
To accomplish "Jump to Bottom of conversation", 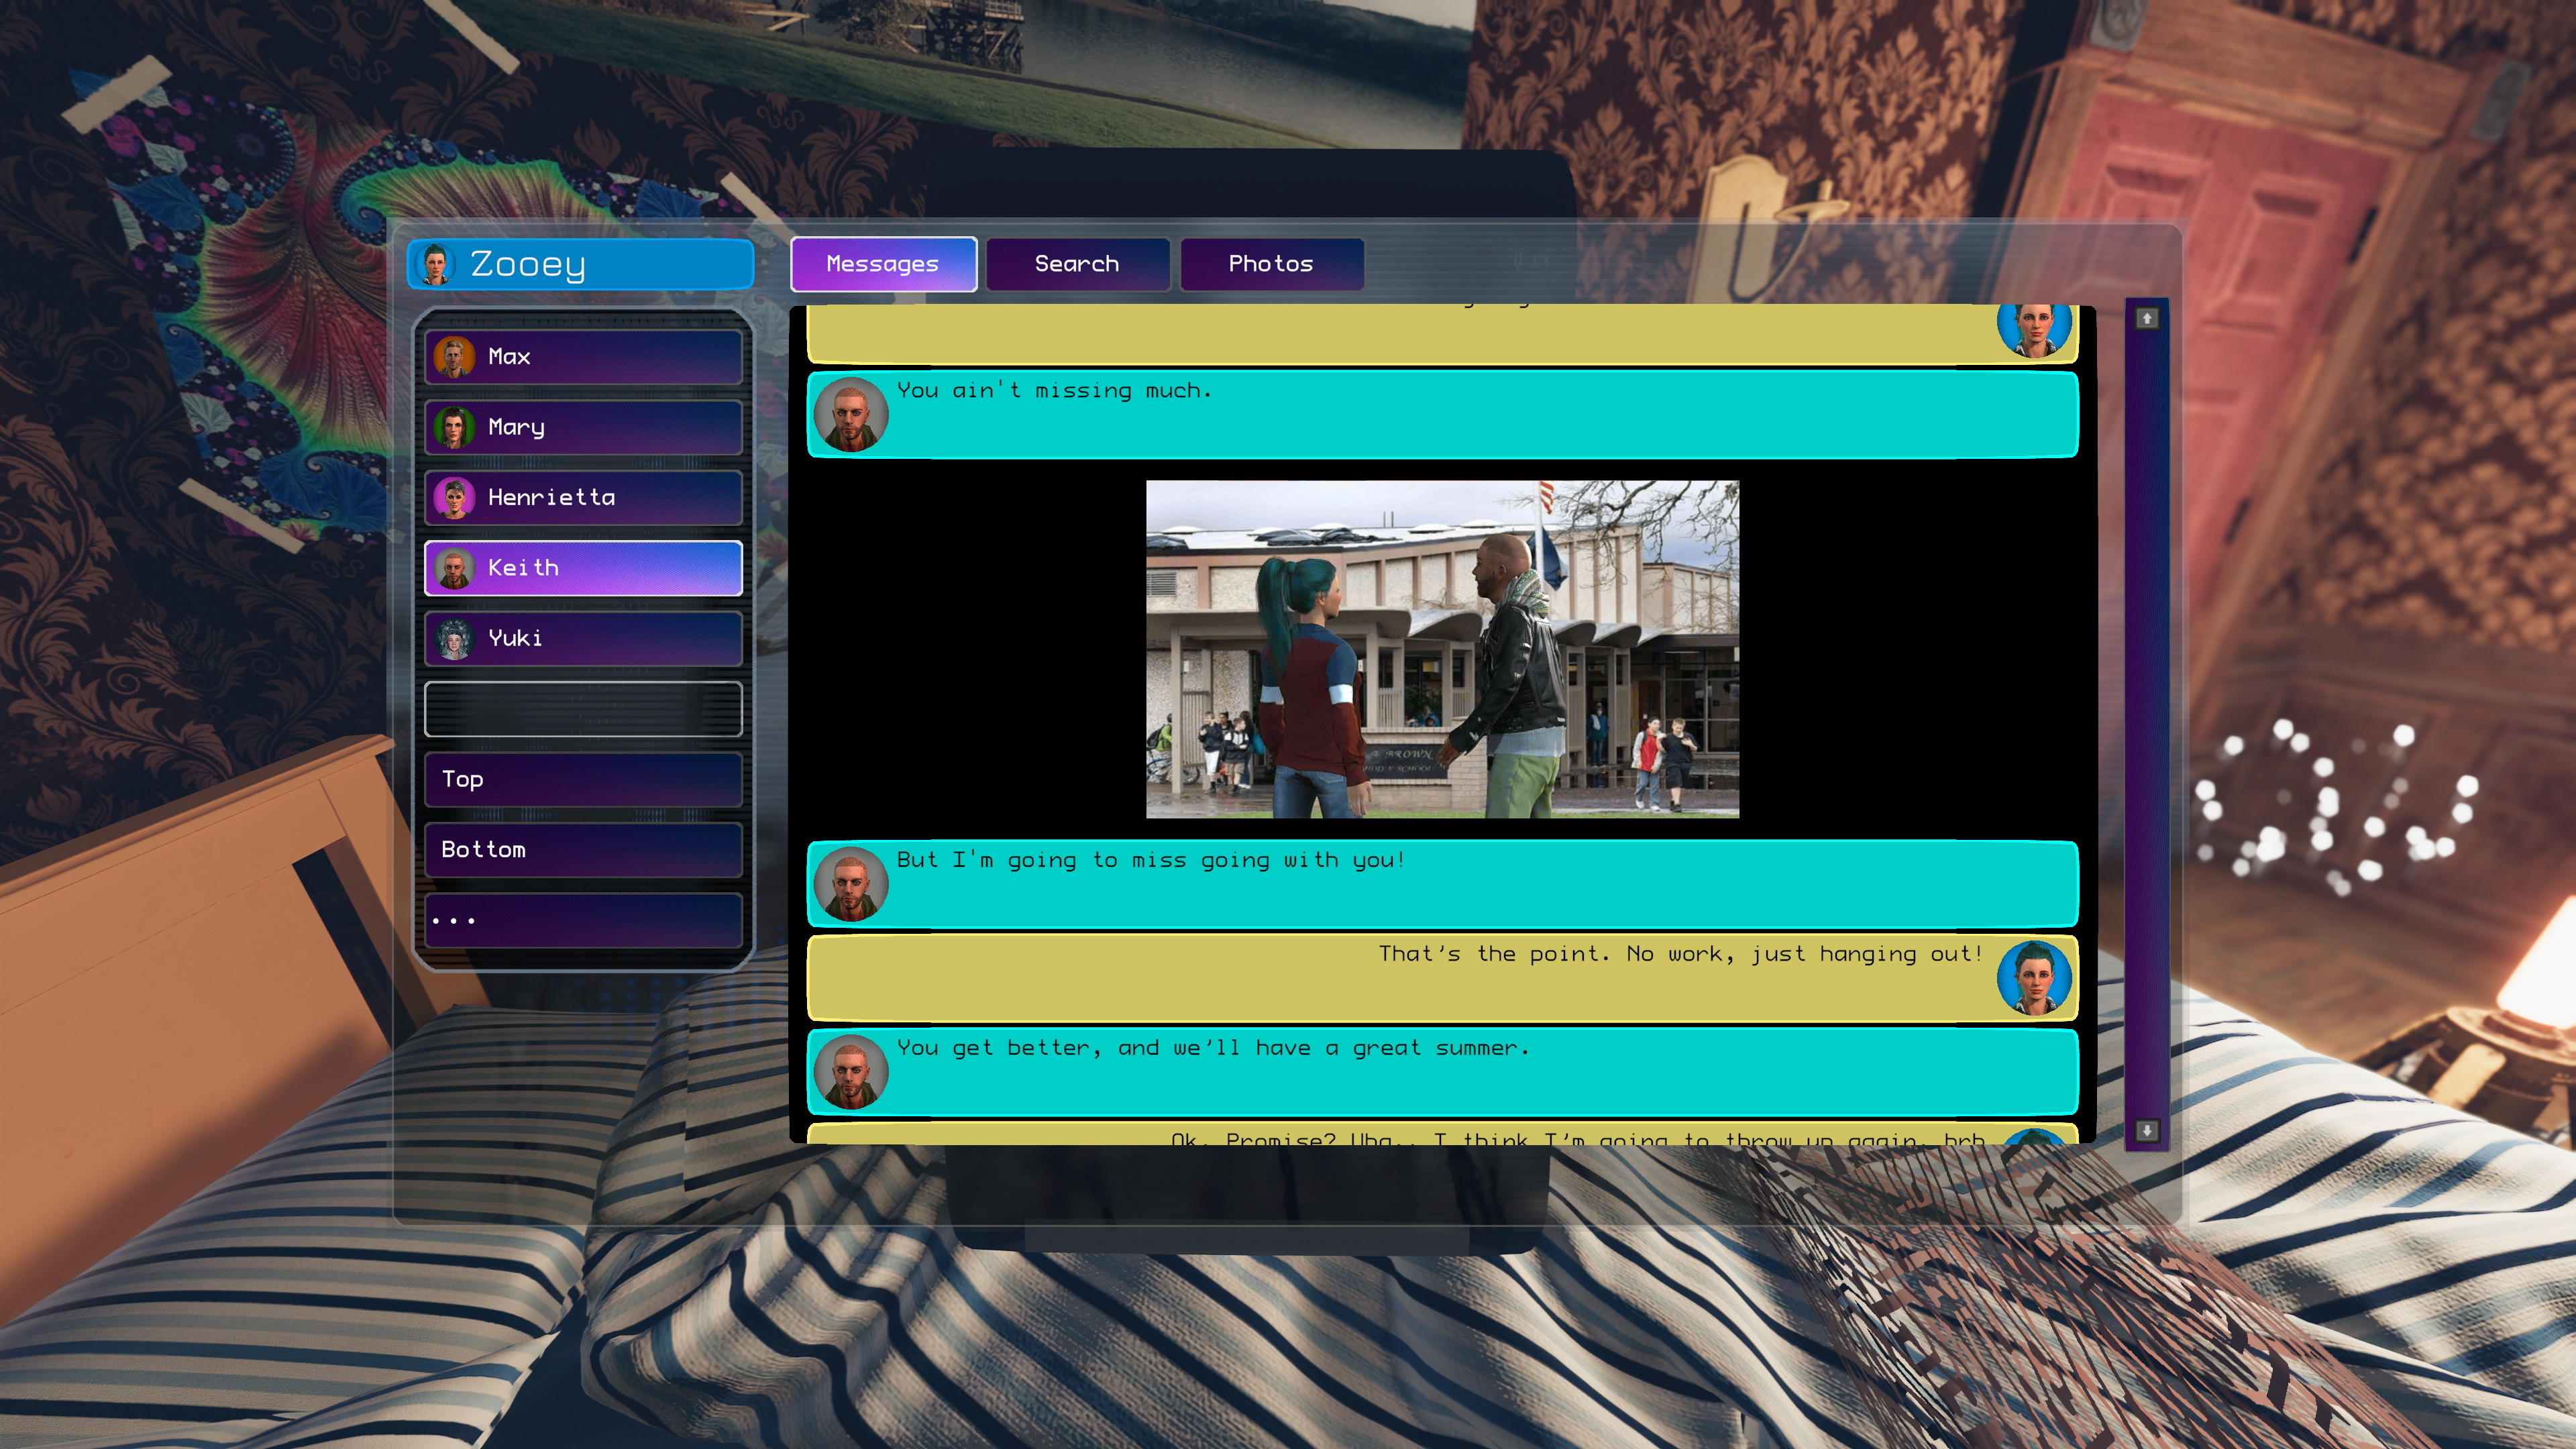I will (583, 850).
